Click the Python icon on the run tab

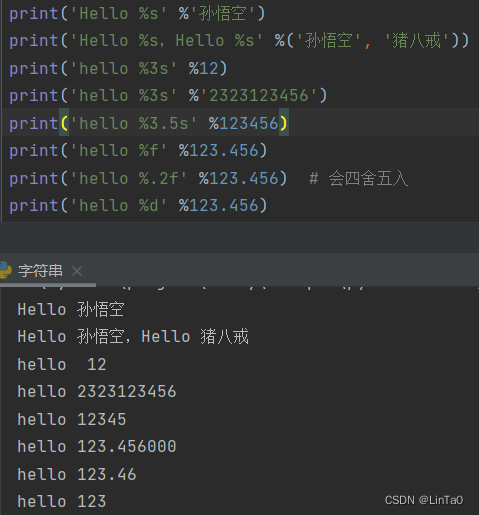[5, 270]
